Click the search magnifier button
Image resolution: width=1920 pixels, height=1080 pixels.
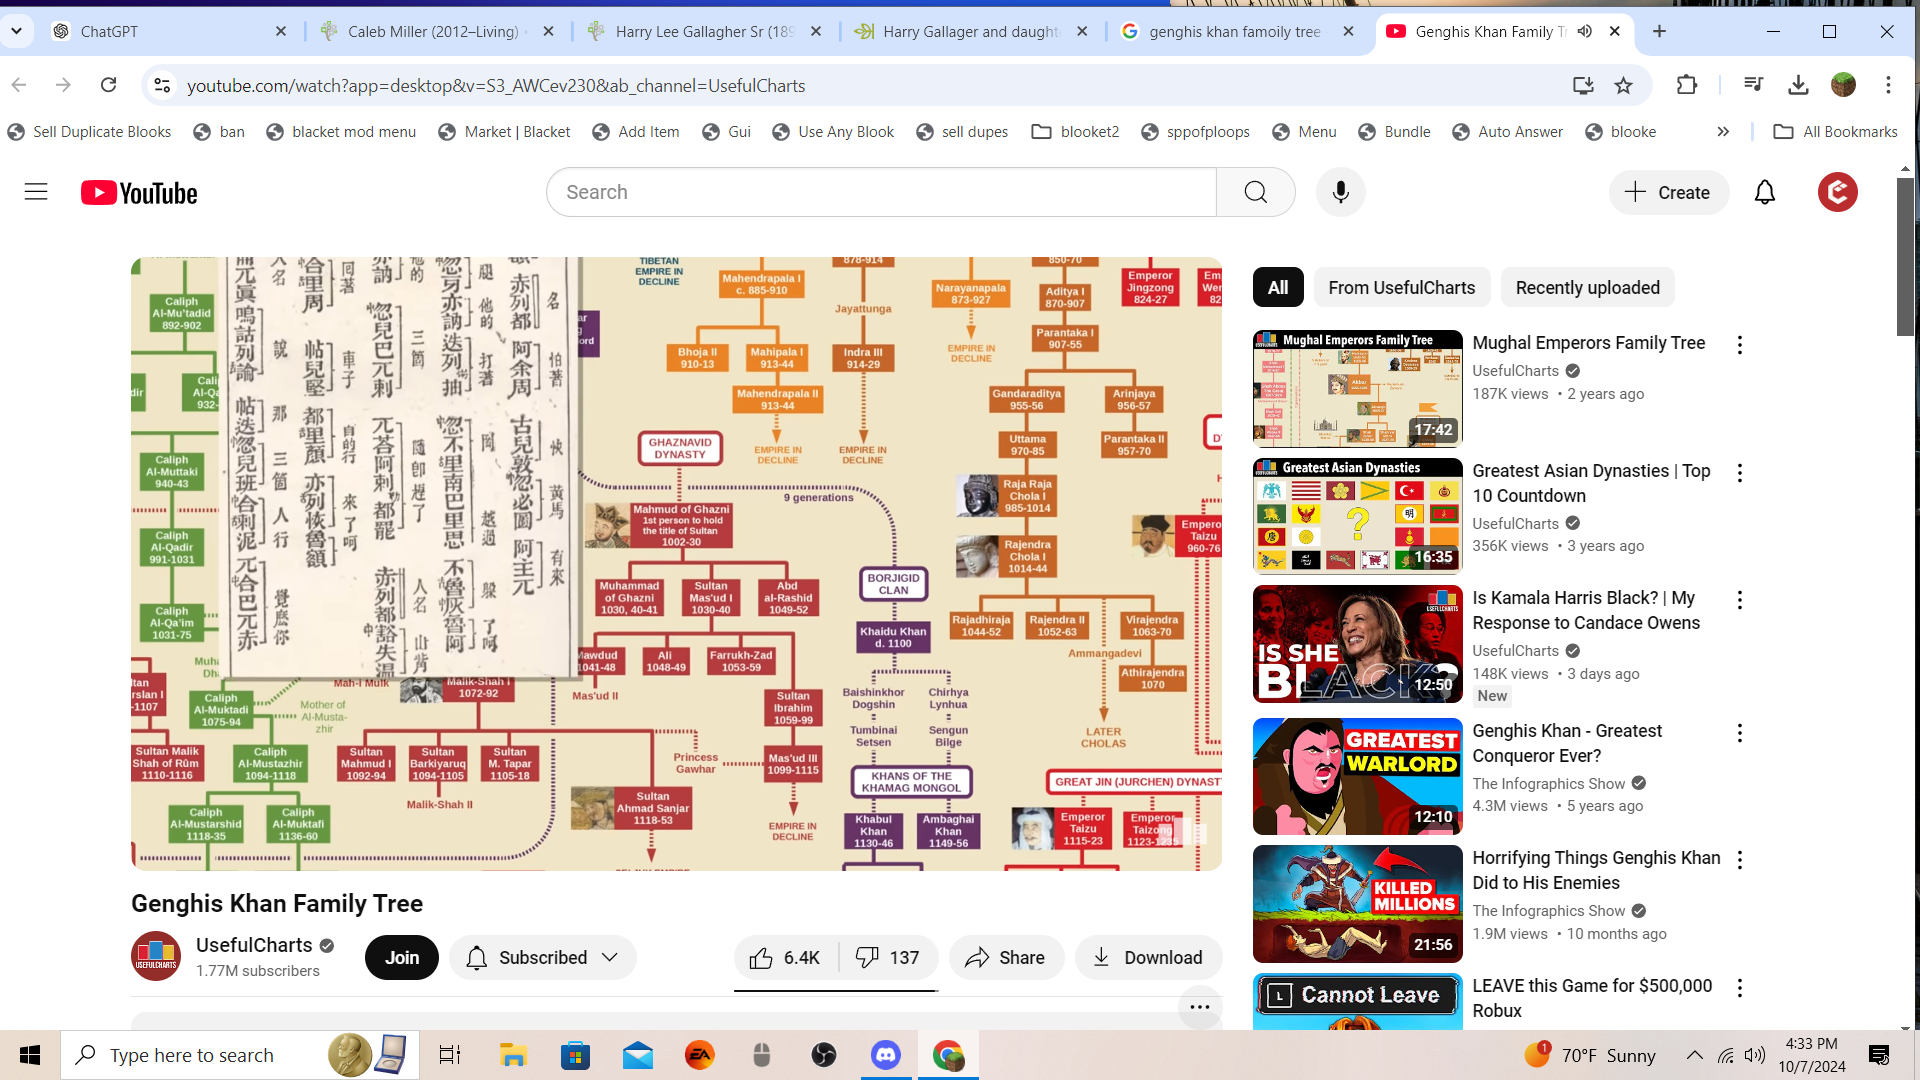(1256, 192)
